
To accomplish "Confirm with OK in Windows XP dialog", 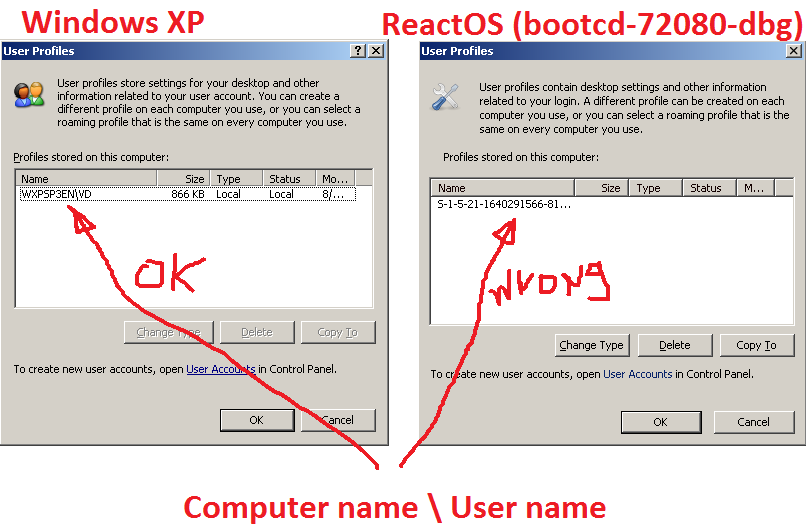I will coord(256,420).
